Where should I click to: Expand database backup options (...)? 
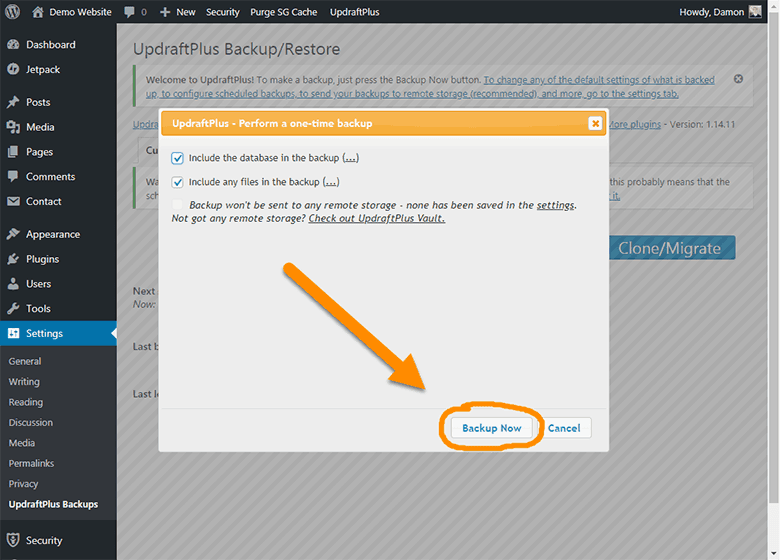point(351,158)
